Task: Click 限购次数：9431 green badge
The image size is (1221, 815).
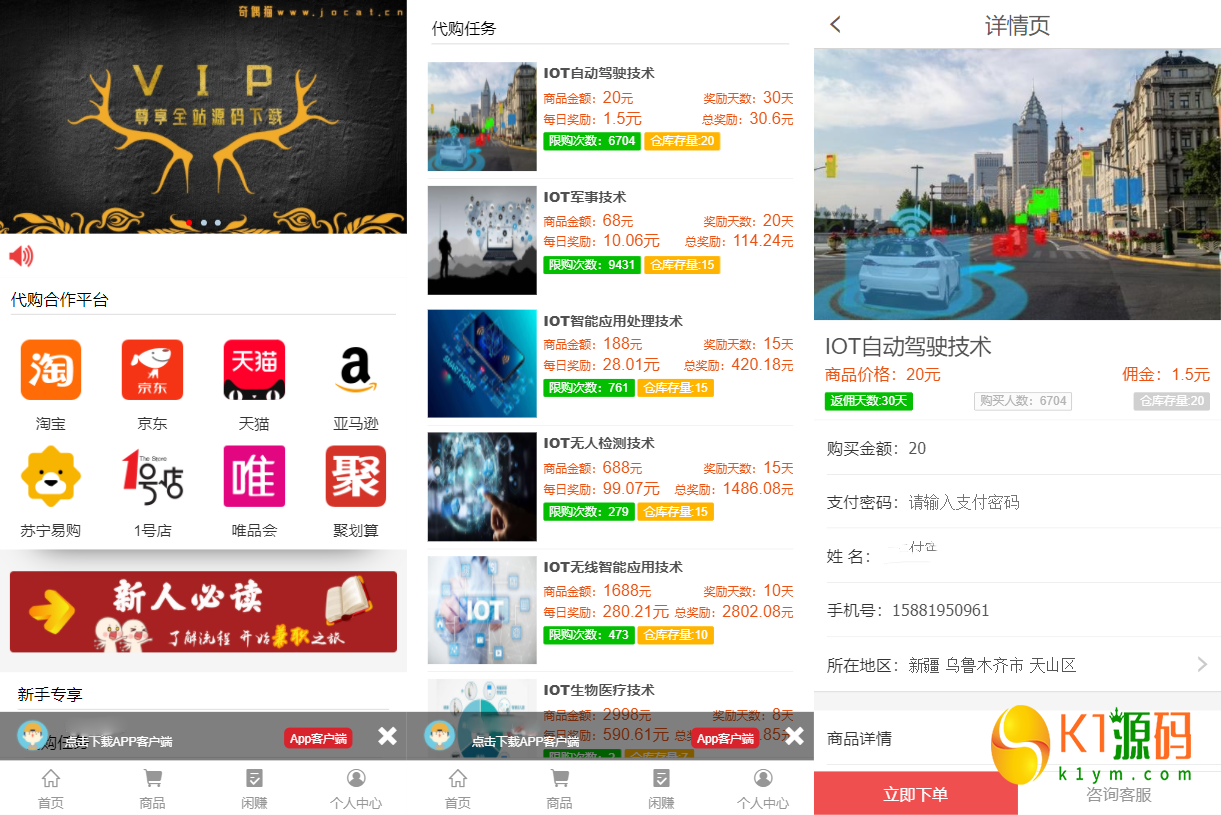Action: (592, 265)
